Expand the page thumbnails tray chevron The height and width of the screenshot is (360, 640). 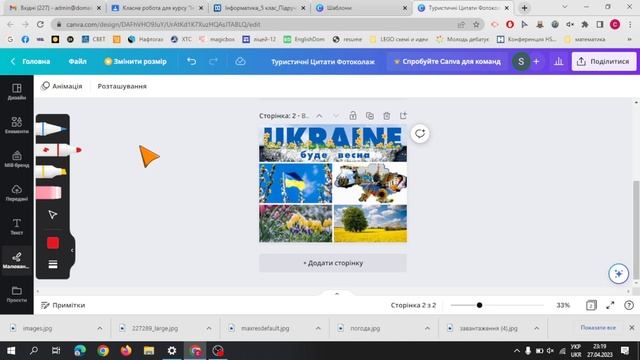(x=337, y=293)
